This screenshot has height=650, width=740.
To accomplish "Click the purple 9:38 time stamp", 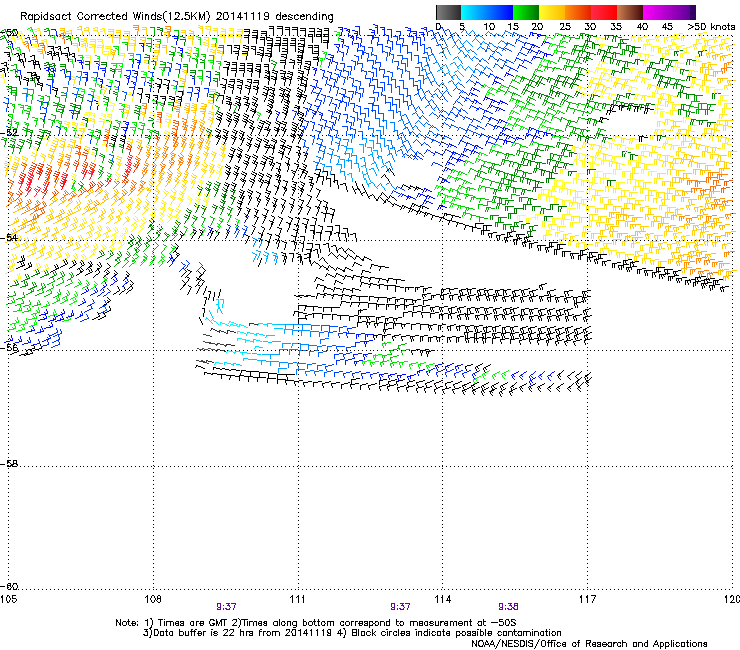I will point(508,607).
